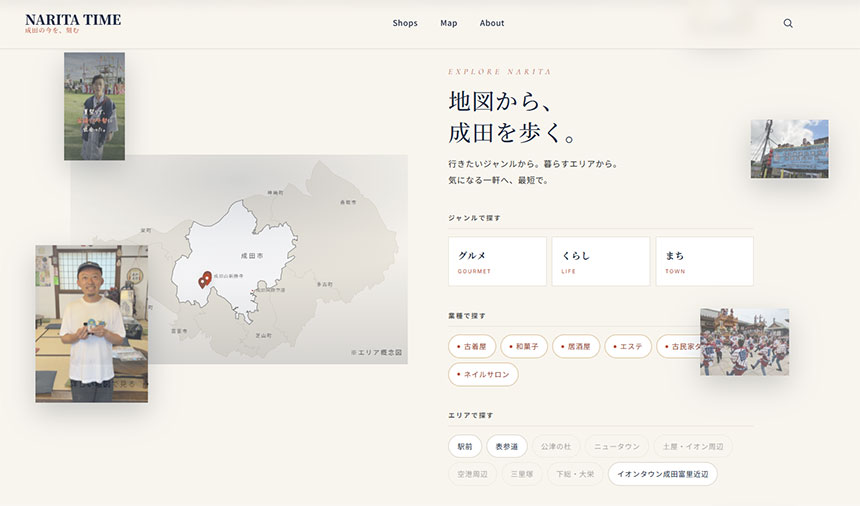Filter by the ニュータウン area chip
860x506 pixels.
(x=617, y=446)
